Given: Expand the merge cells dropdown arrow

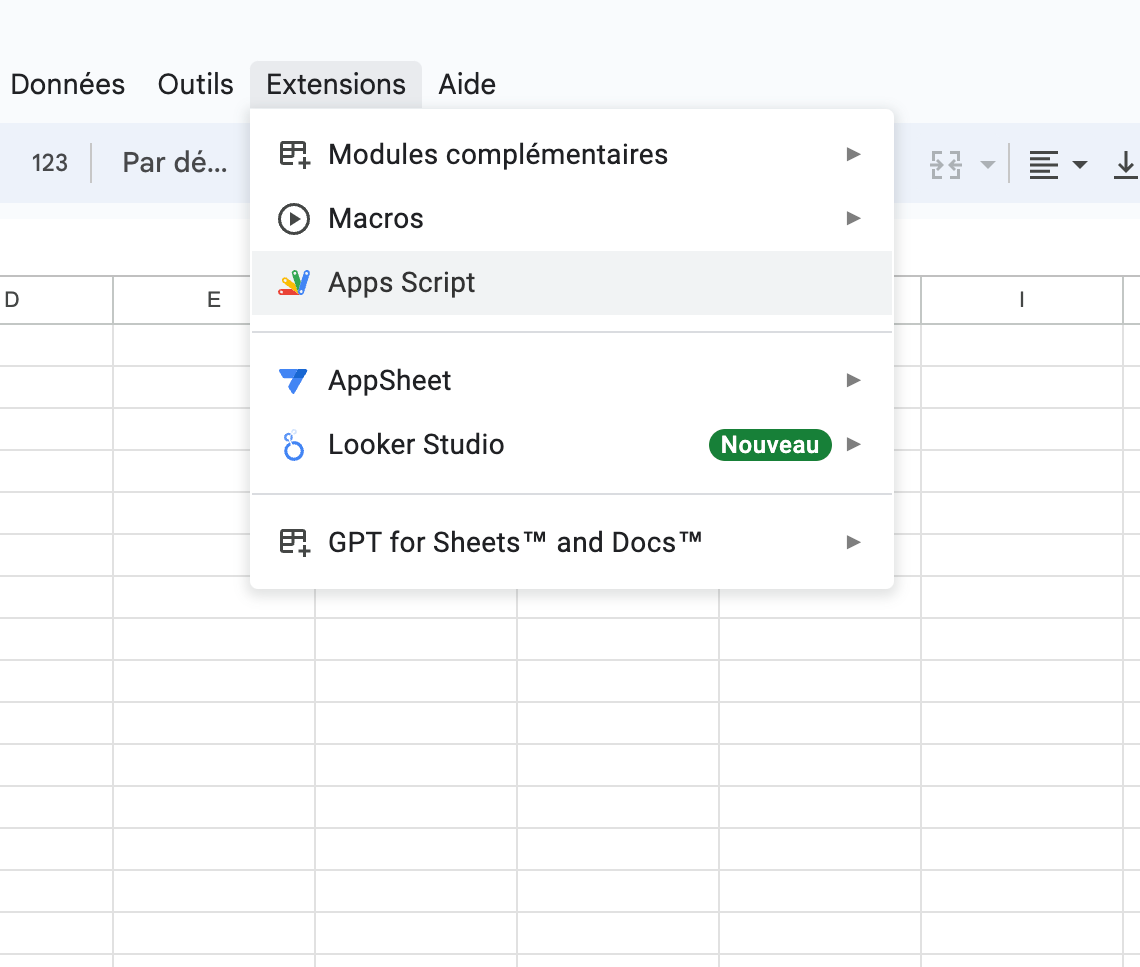Looking at the screenshot, I should point(987,164).
